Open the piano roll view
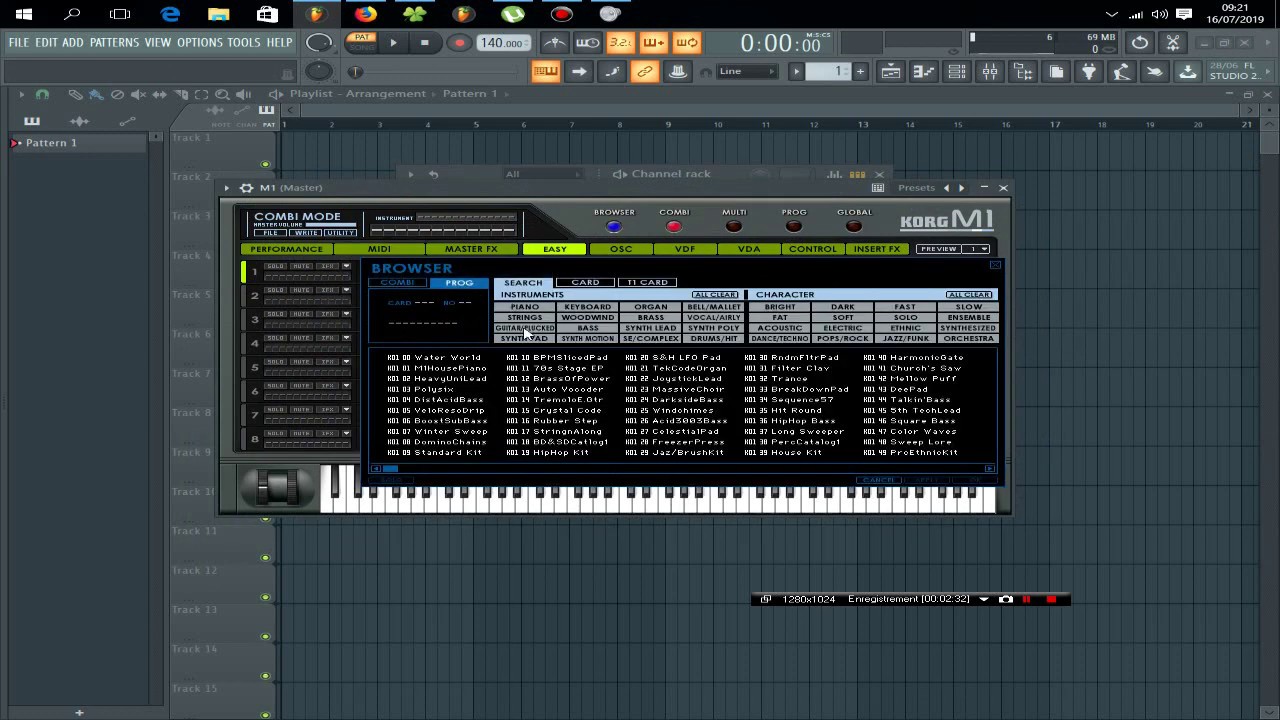Screen dimensions: 1280x720 click(x=924, y=71)
